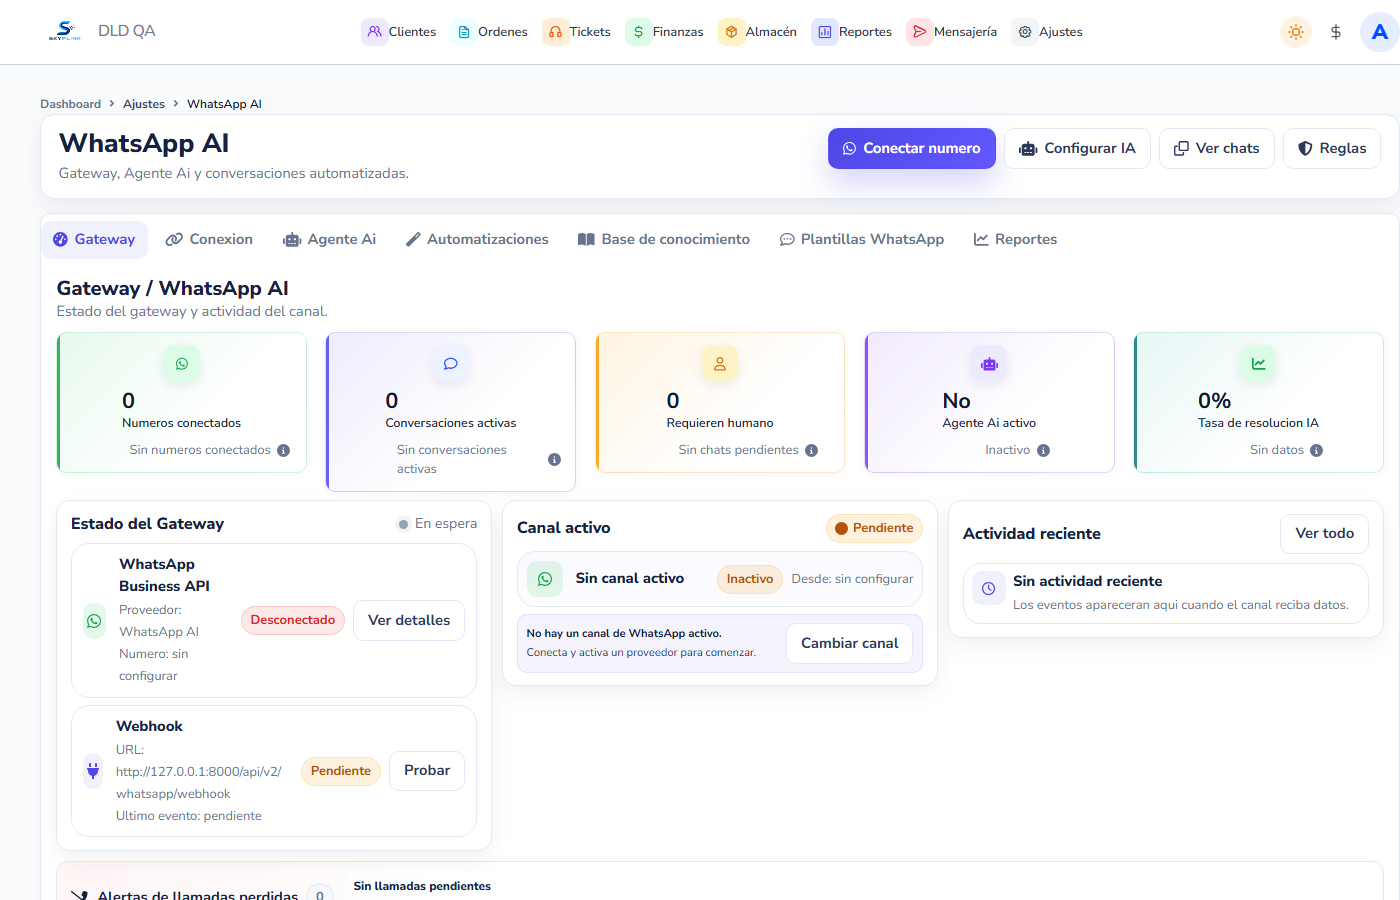Open Plantillas WhatsApp tab
Image resolution: width=1400 pixels, height=900 pixels.
tap(862, 240)
